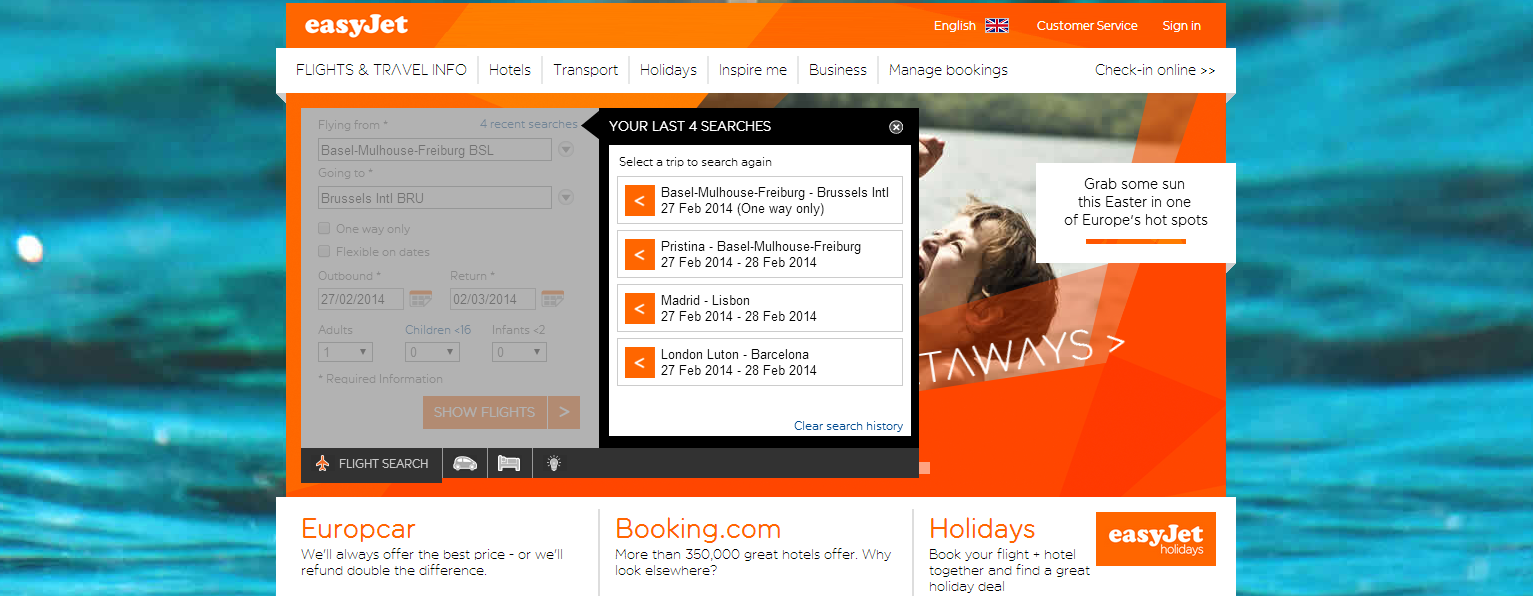Viewport: 1533px width, 596px height.
Task: Click the Sign in link
Action: (1181, 26)
